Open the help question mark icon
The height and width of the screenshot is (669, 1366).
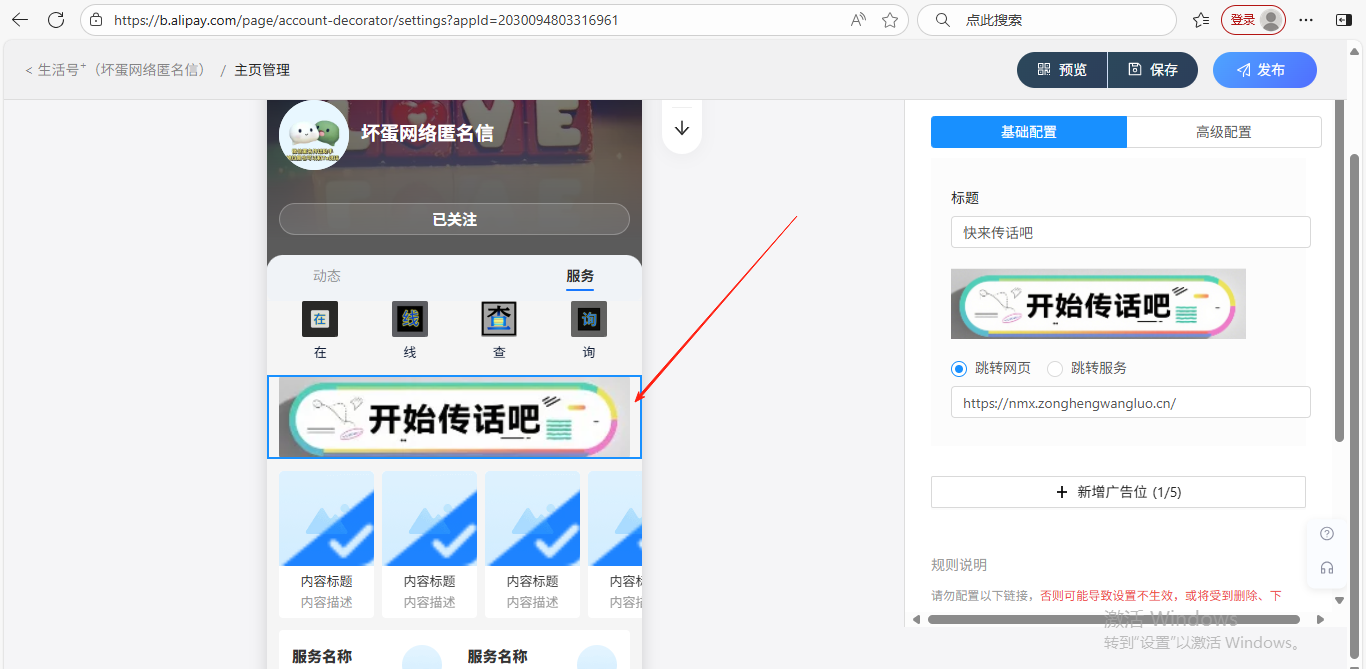coord(1327,534)
